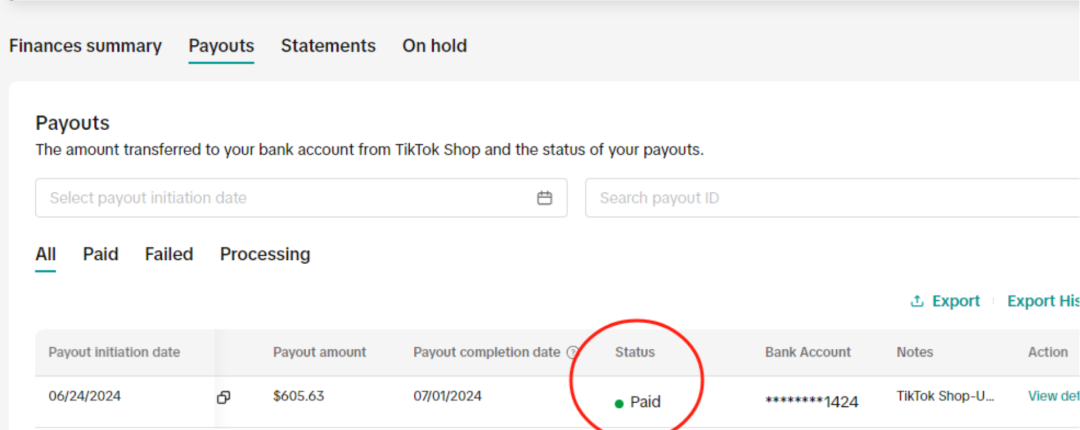The image size is (1080, 430).
Task: Click the Select payout initiation date field
Action: 290,198
